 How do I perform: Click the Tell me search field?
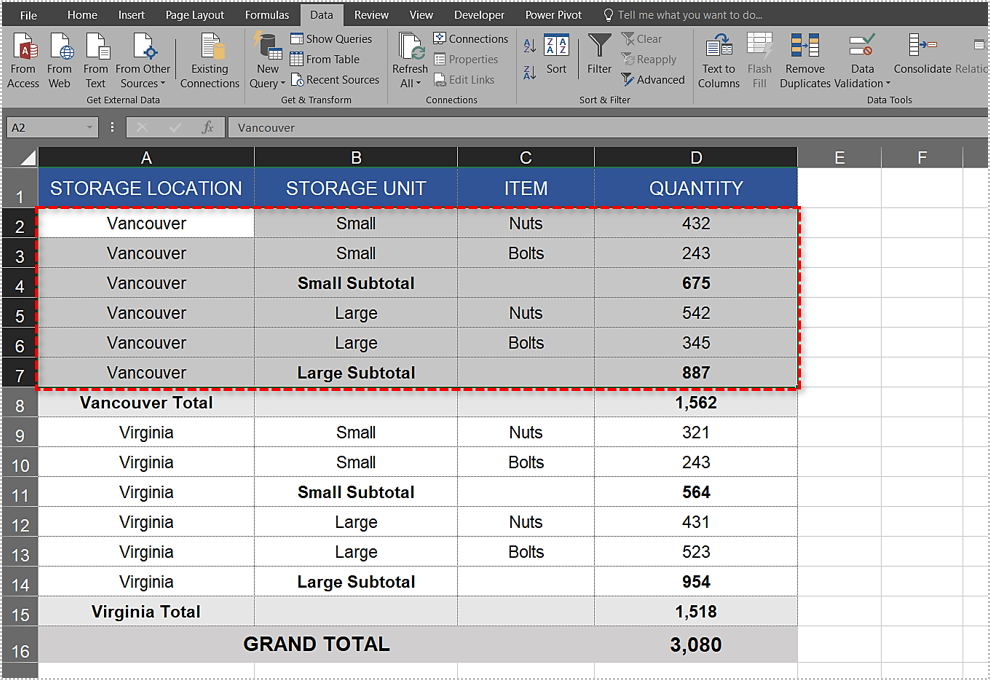tap(688, 15)
